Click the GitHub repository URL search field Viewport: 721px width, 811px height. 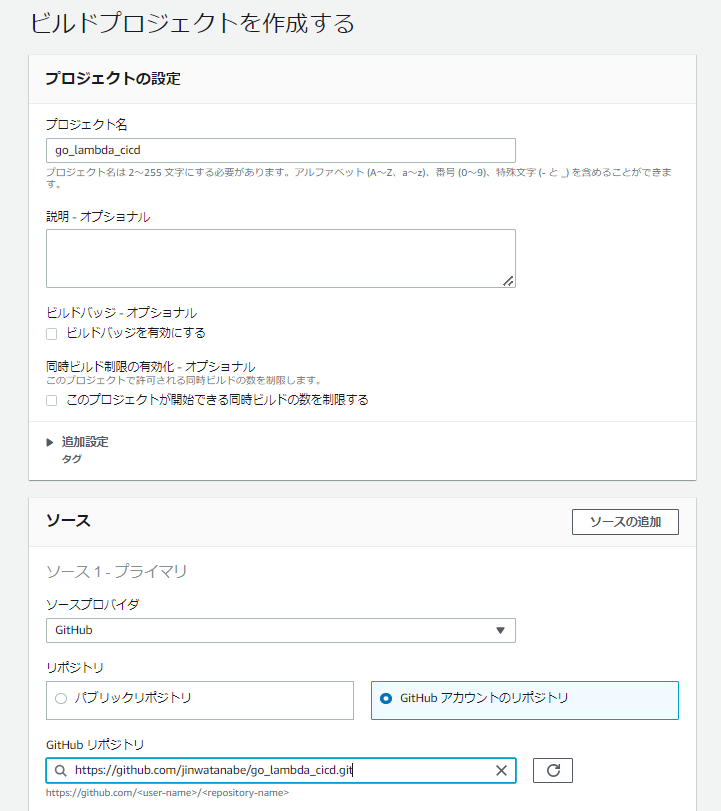(x=280, y=771)
